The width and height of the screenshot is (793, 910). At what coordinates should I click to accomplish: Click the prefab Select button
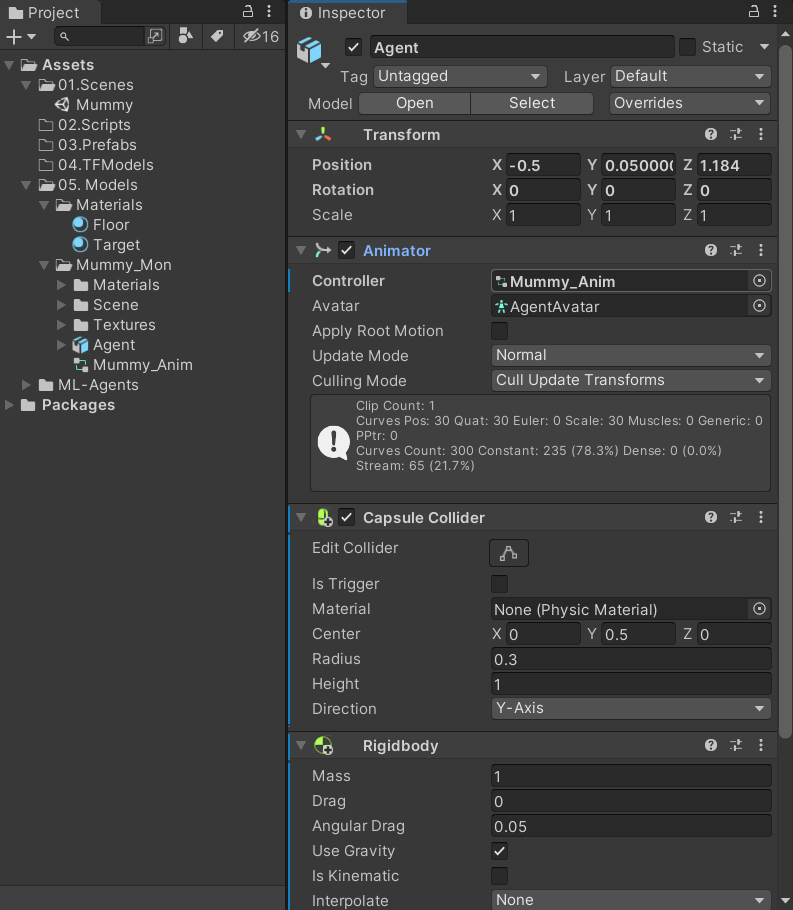click(x=532, y=103)
